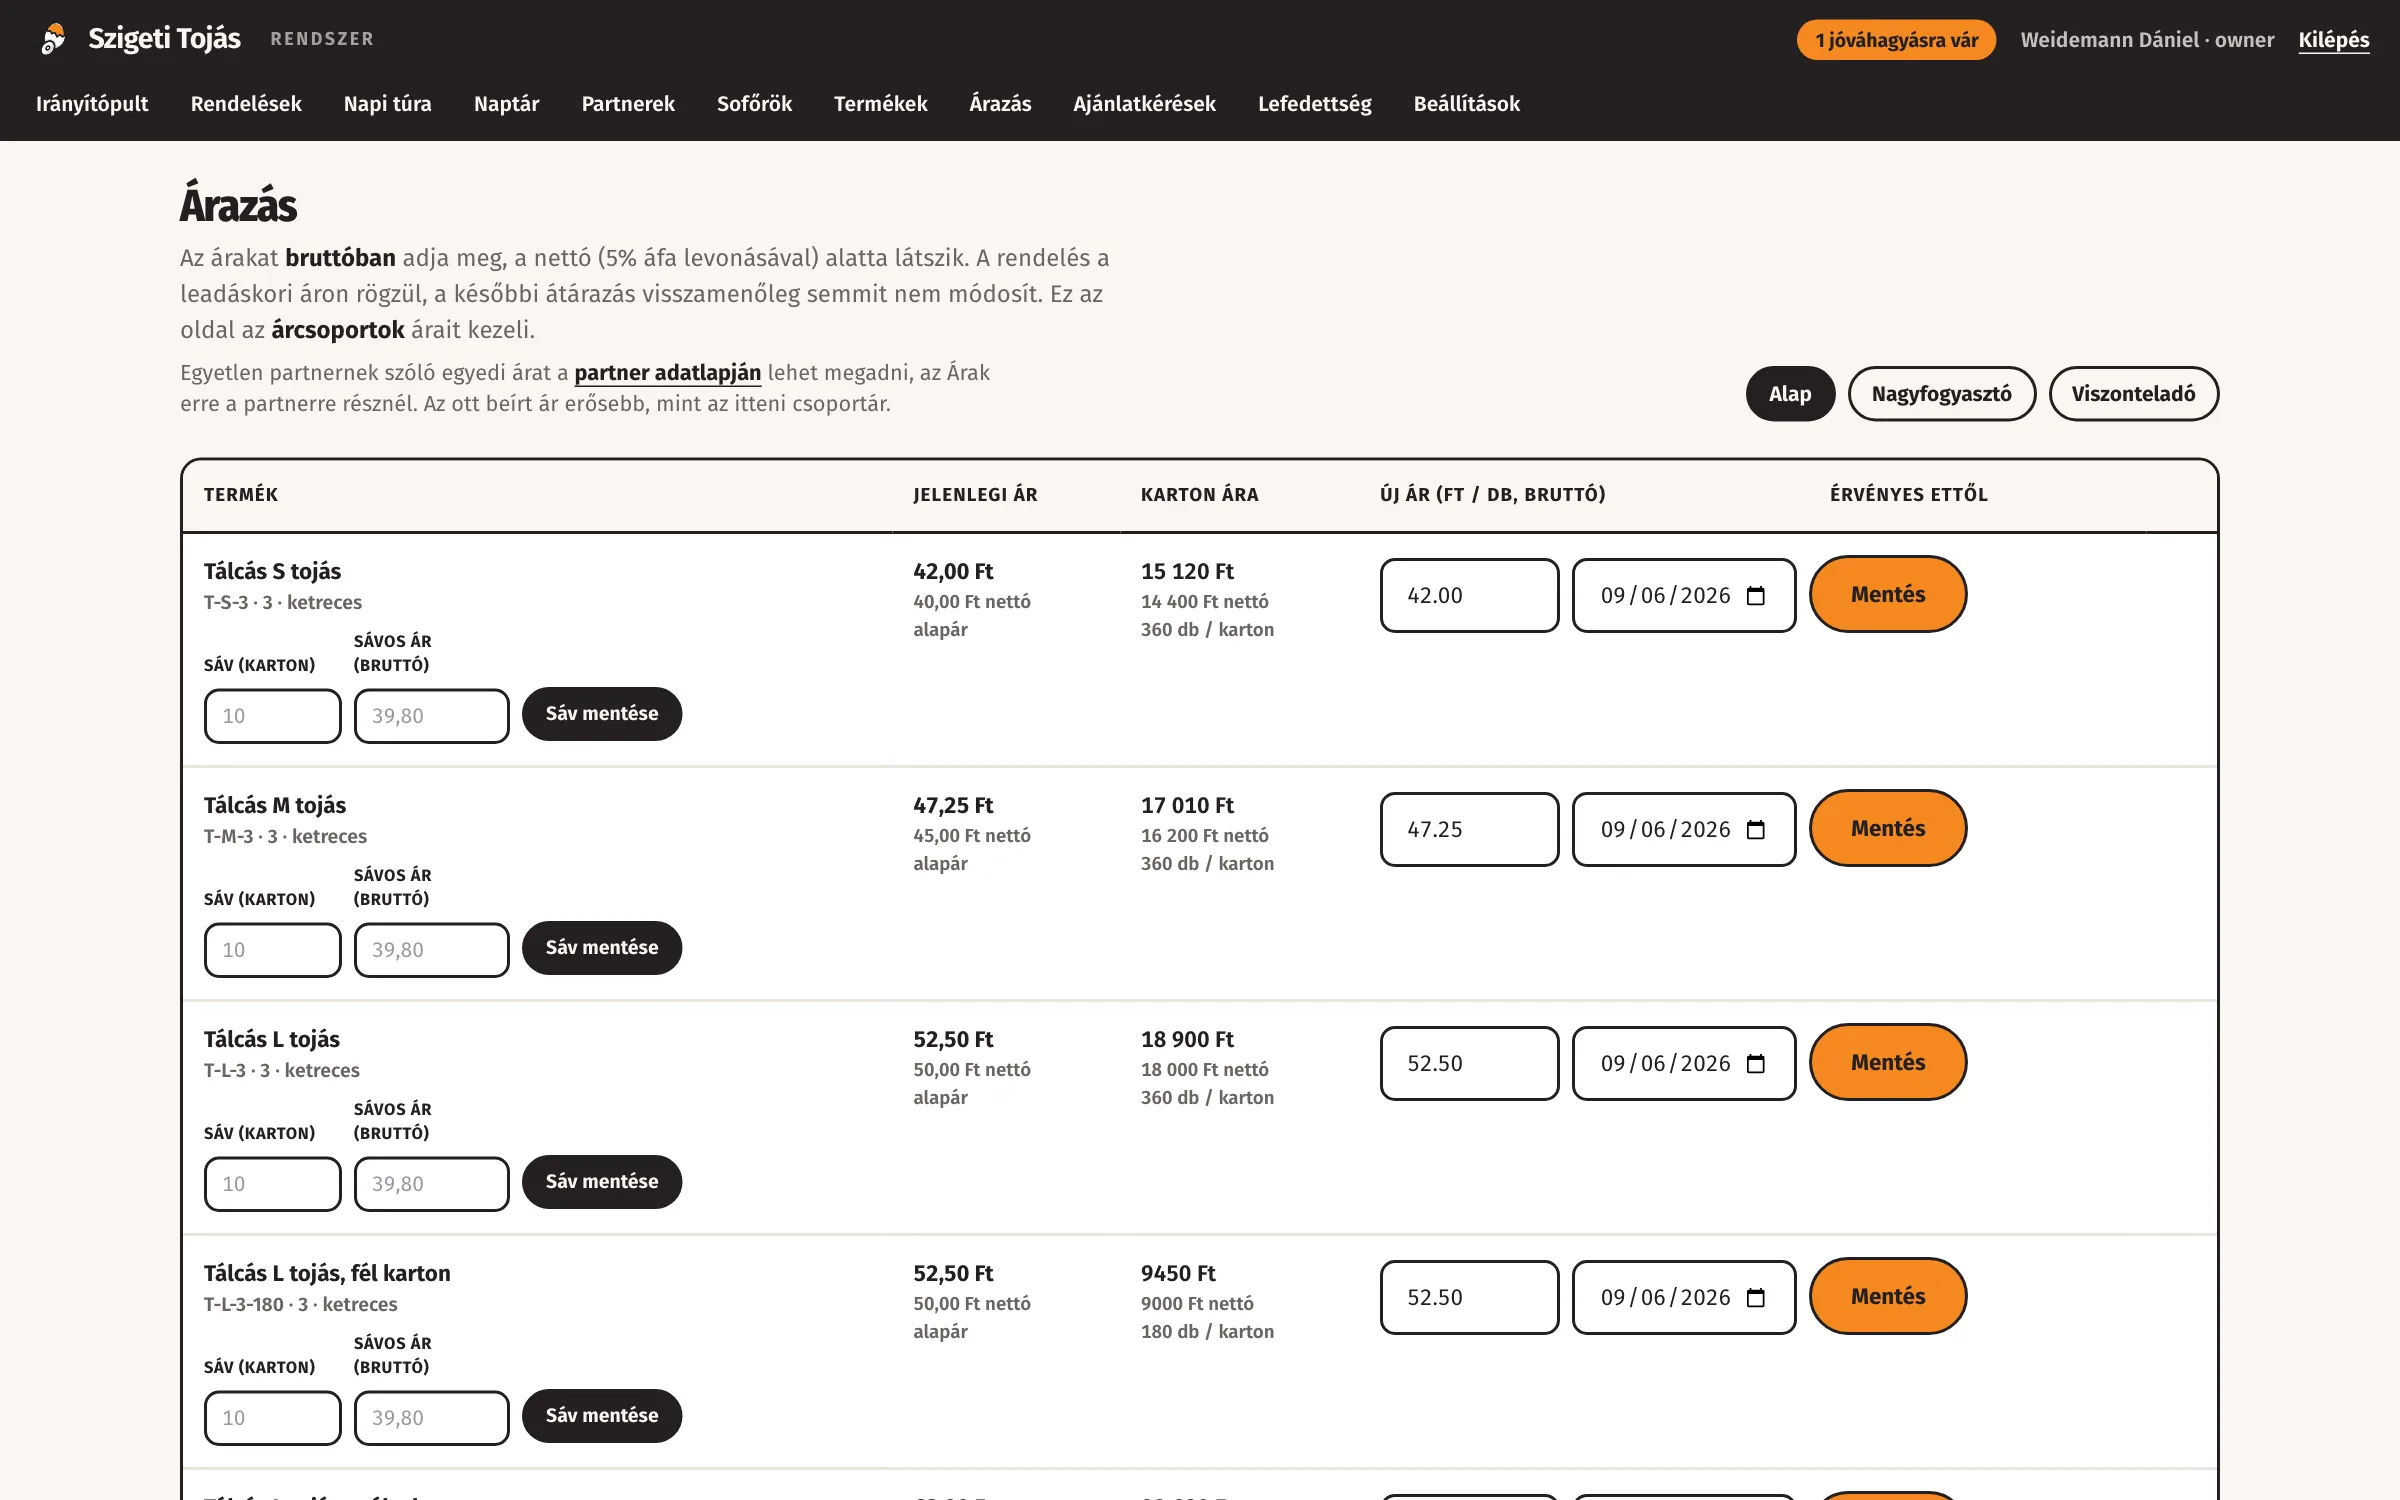The height and width of the screenshot is (1500, 2400).
Task: Click Sáv mentése for Tálcás S tojás
Action: [602, 714]
